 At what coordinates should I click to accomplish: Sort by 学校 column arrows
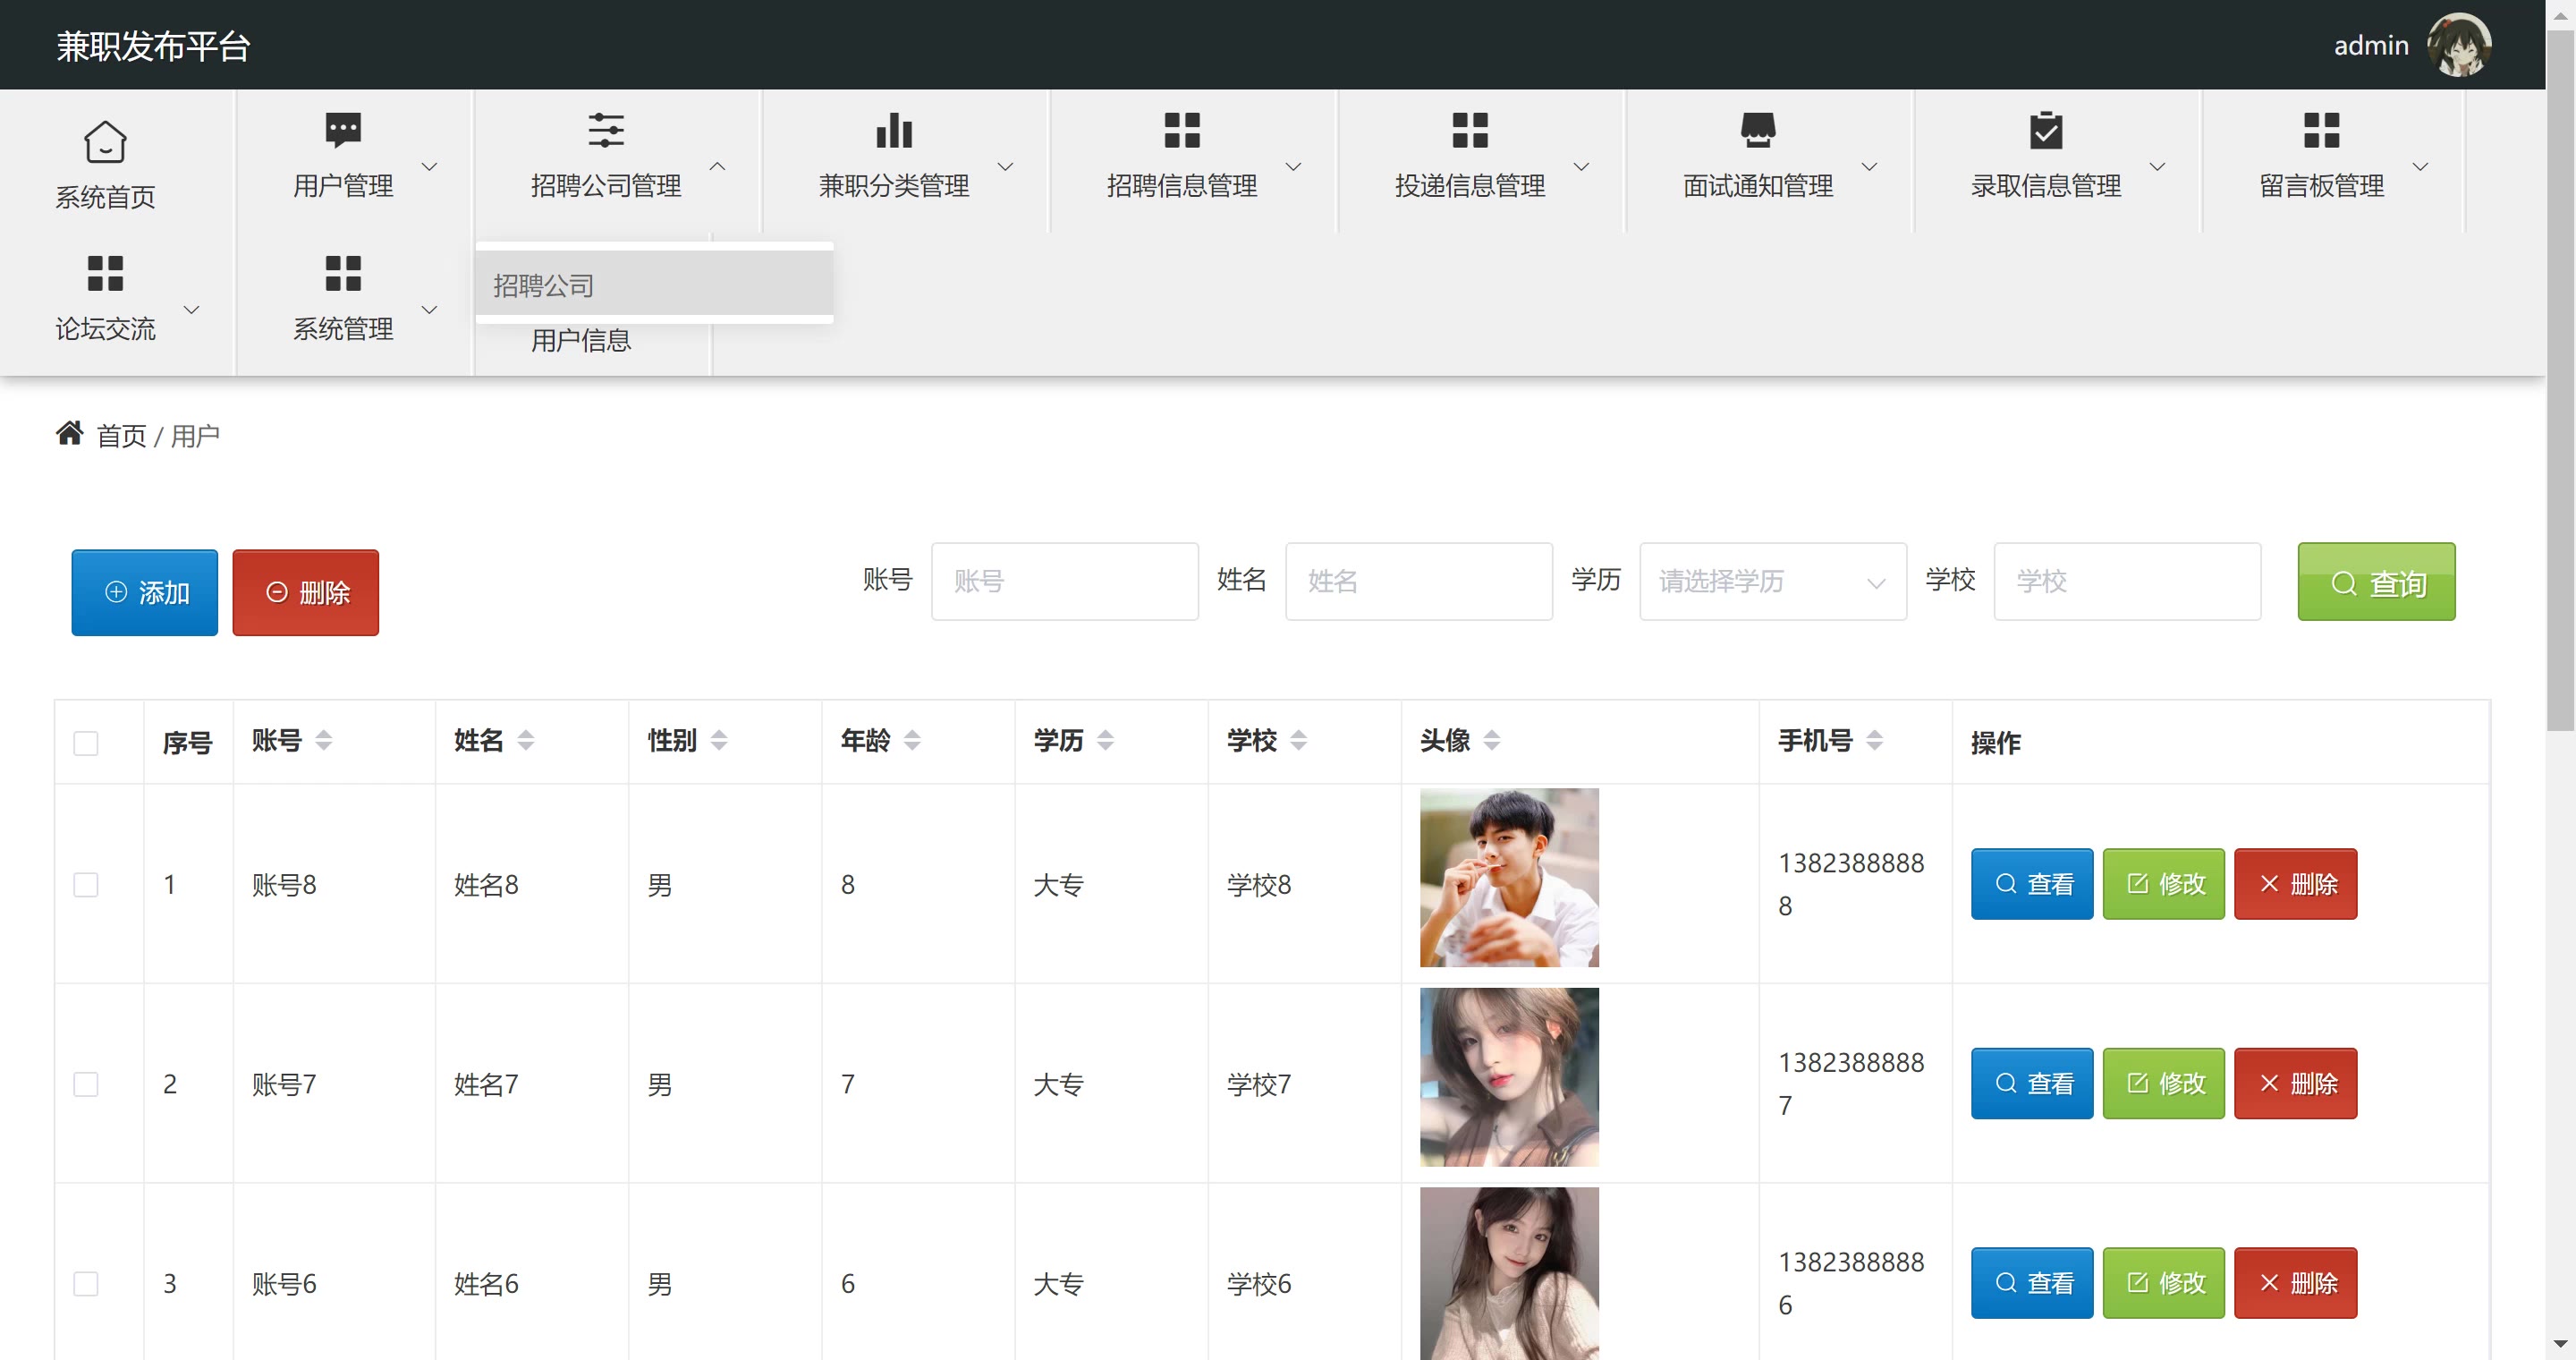[1298, 740]
